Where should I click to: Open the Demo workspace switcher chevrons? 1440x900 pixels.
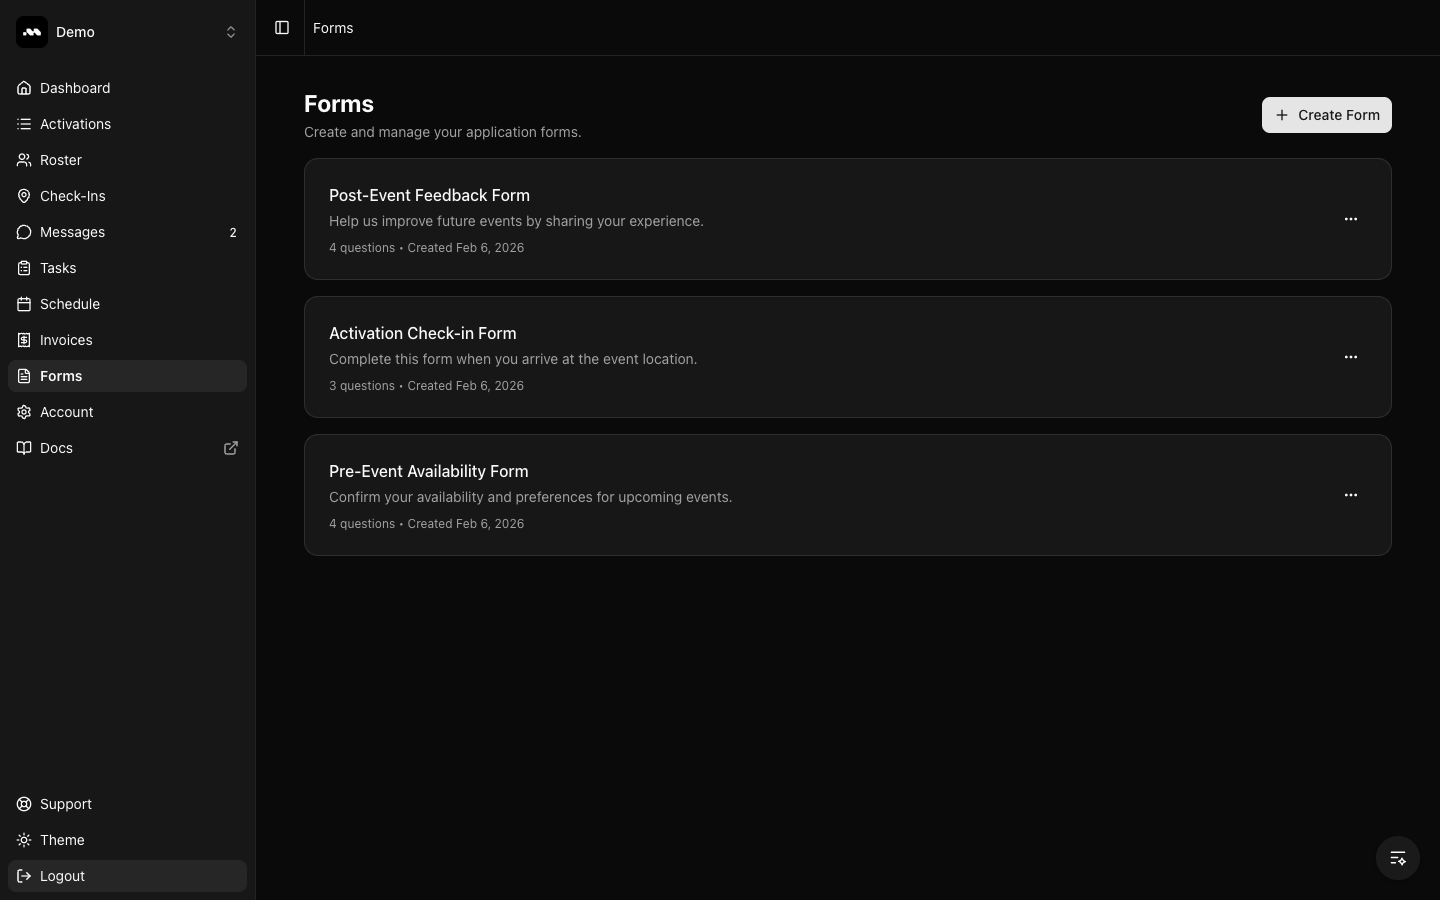coord(231,32)
